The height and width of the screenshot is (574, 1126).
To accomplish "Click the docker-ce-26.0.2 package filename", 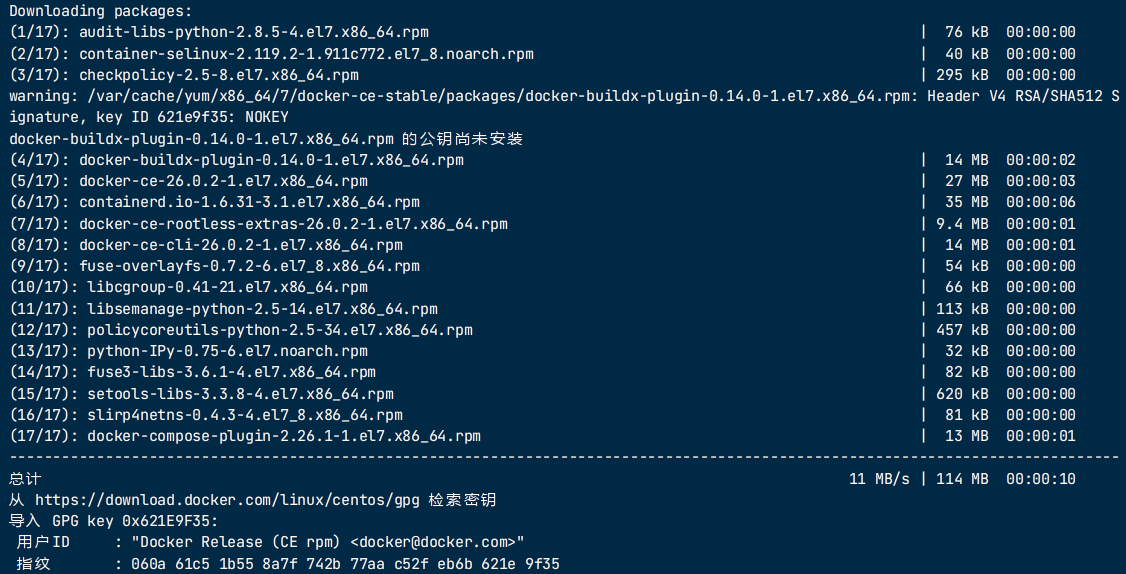I will (x=223, y=181).
